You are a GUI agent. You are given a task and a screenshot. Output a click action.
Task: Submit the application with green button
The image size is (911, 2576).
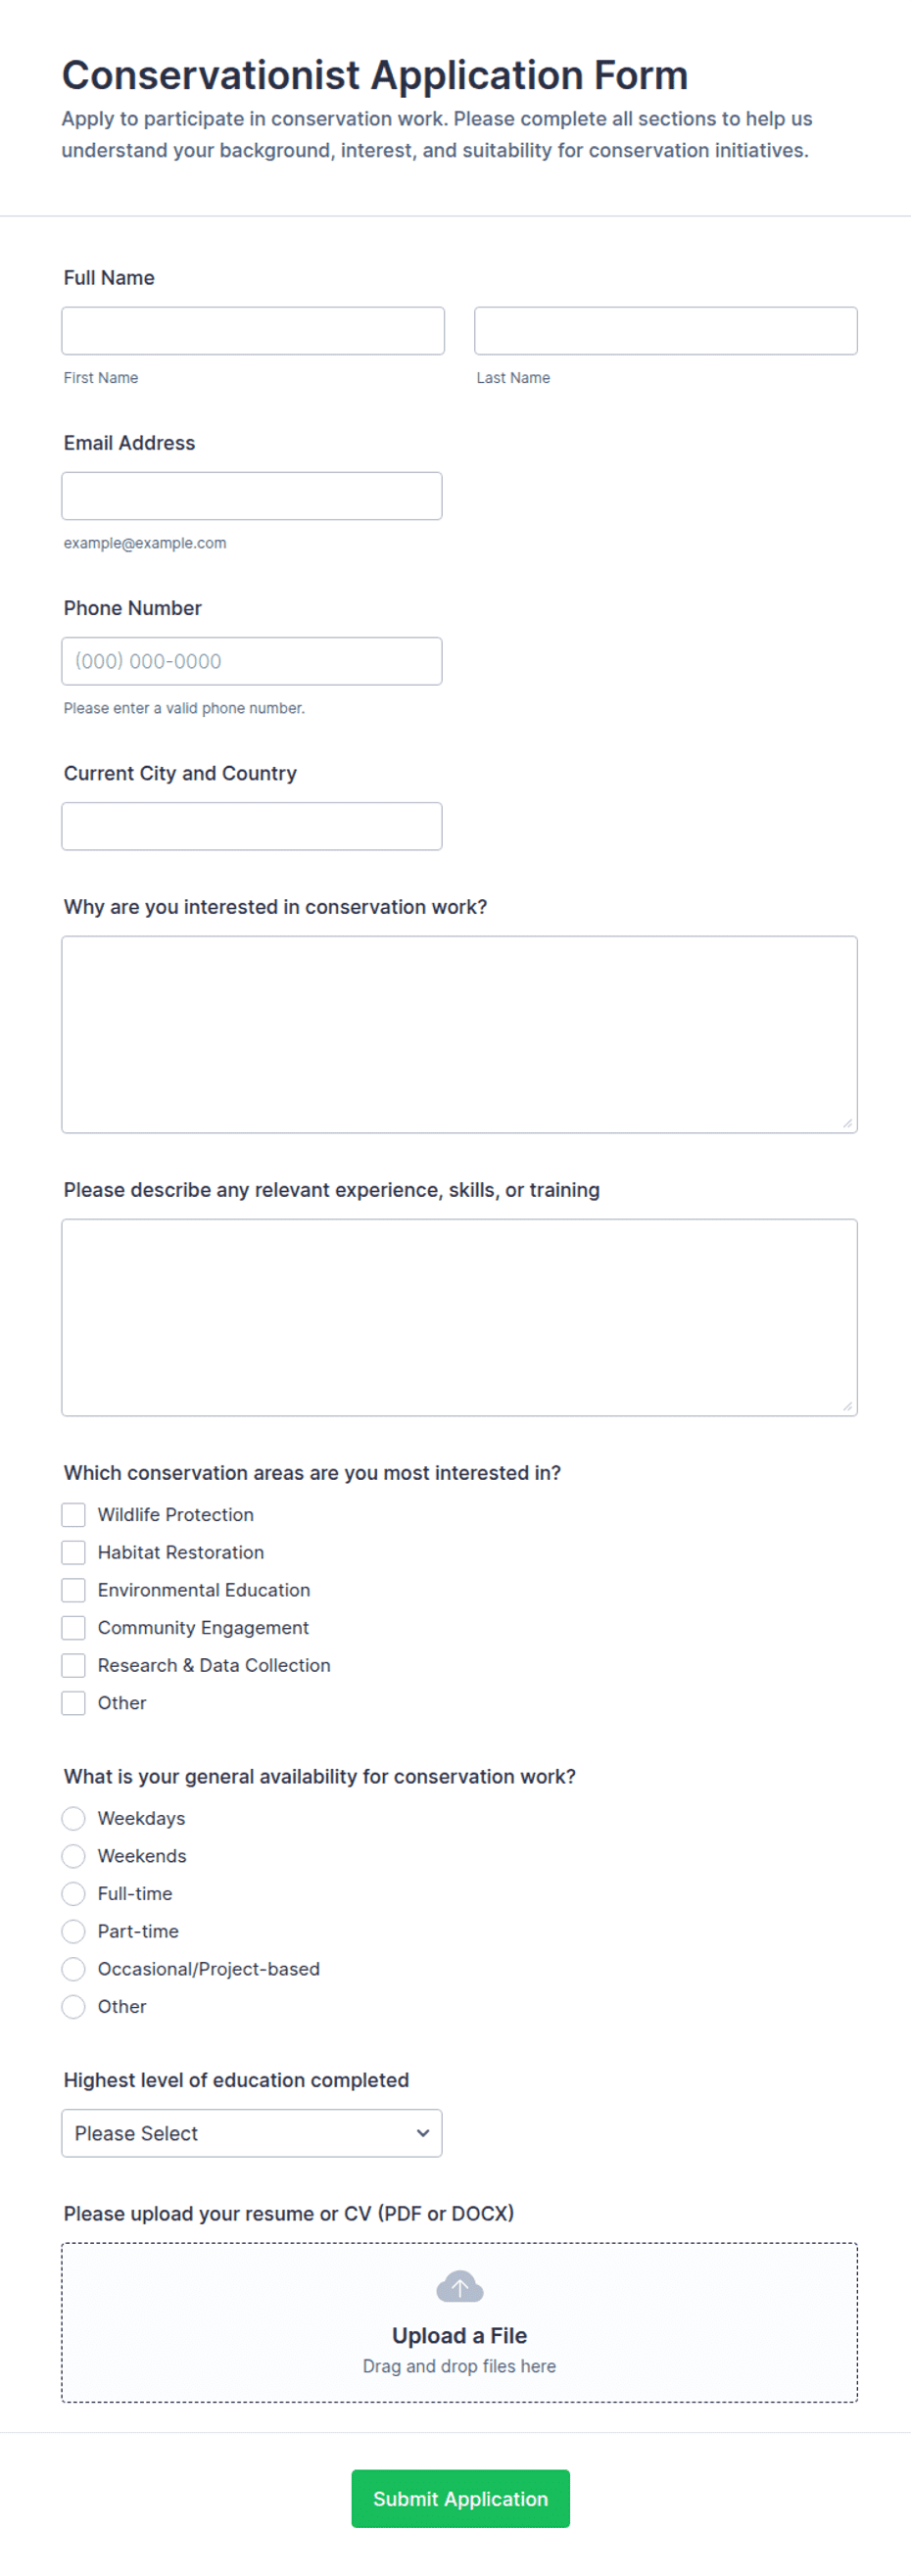460,2498
